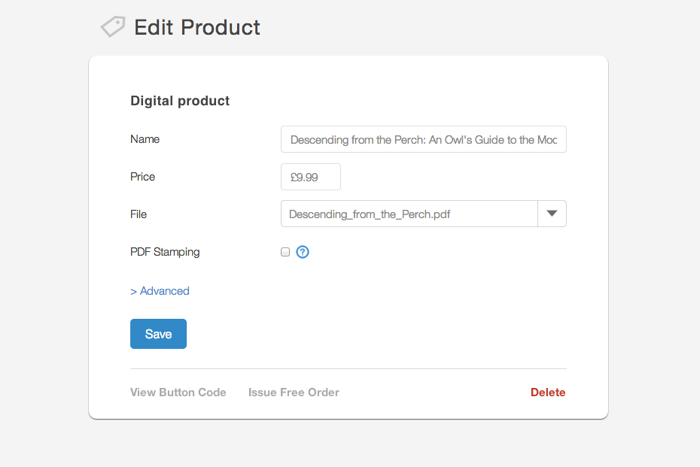Open the PDF Stamping help question mark
The height and width of the screenshot is (467, 700).
[x=303, y=252]
